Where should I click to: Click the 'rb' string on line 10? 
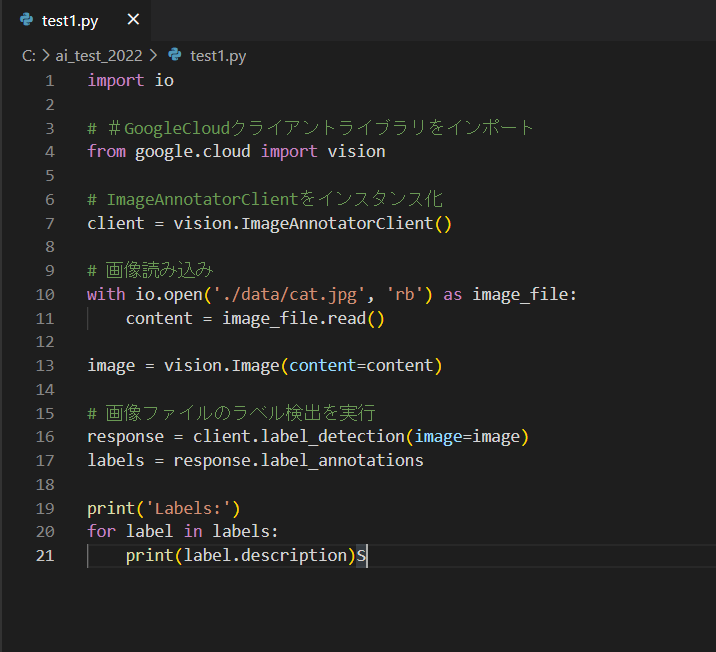[405, 294]
